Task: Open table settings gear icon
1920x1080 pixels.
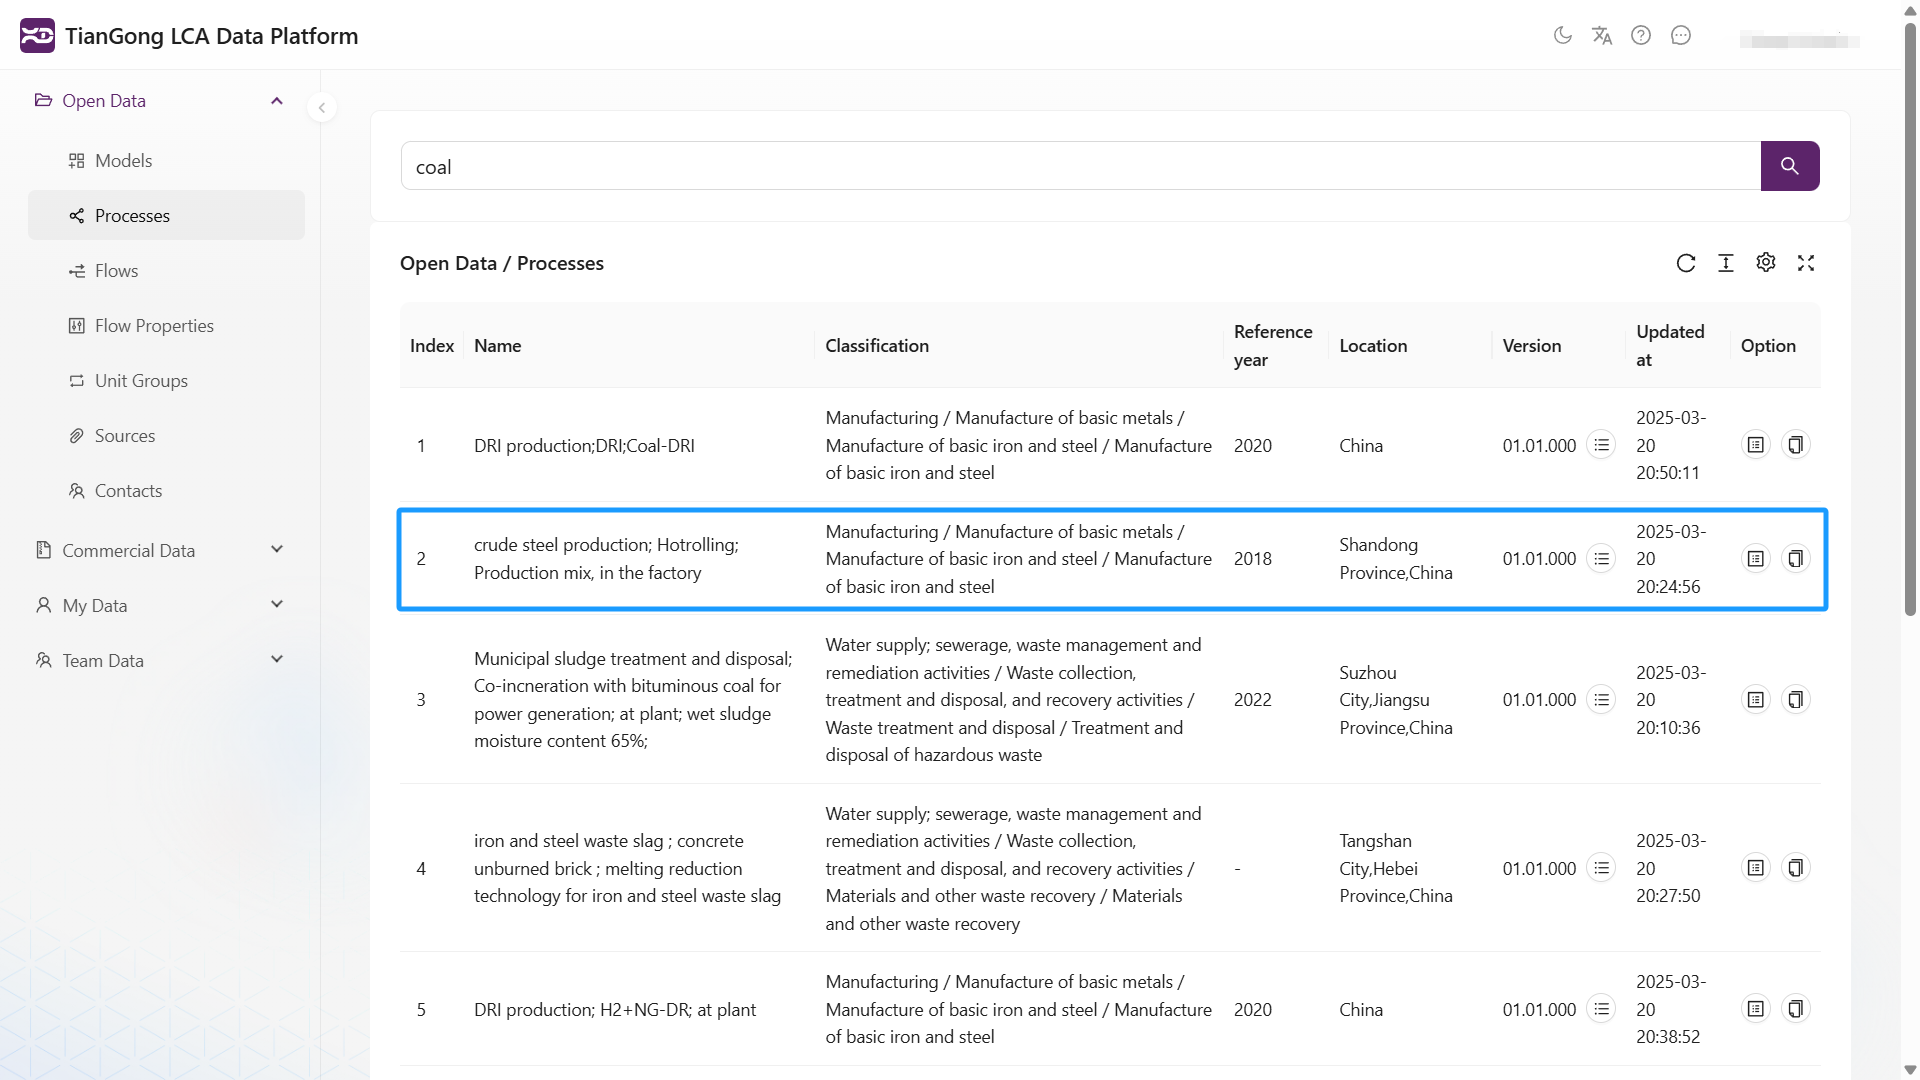Action: (1766, 262)
